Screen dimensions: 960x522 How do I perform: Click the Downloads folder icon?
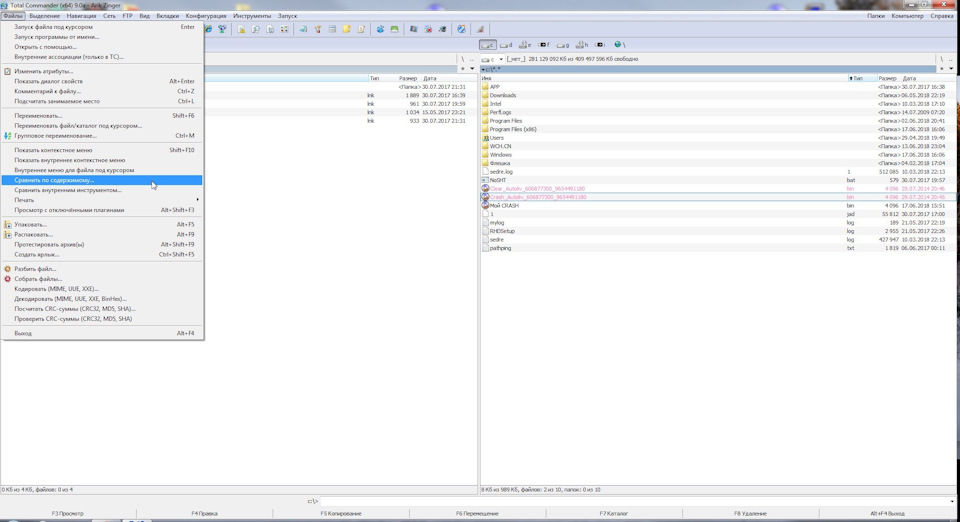(x=485, y=95)
